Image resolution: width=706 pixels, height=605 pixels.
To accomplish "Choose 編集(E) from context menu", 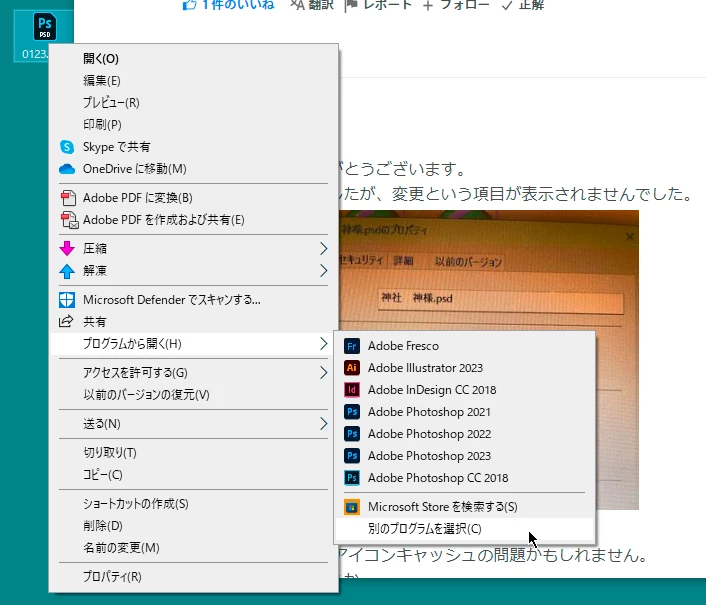I will [x=193, y=81].
